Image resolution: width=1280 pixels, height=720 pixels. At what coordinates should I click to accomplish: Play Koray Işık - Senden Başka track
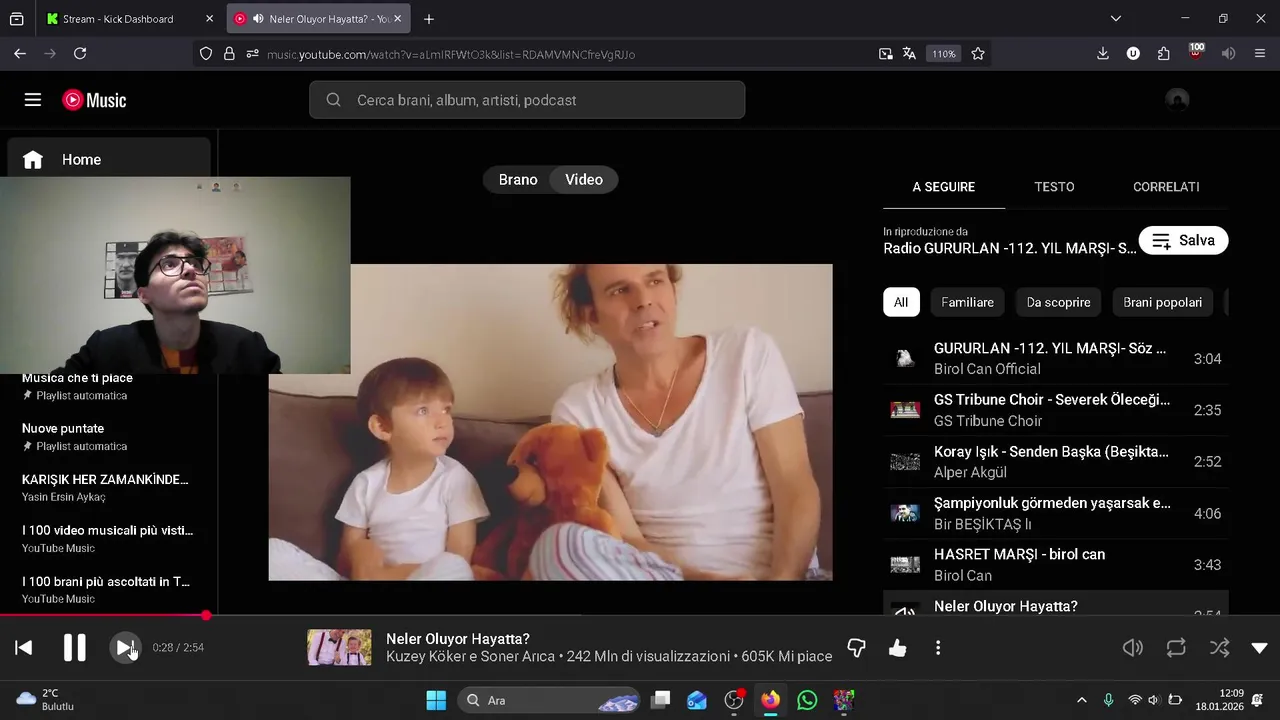click(x=1055, y=462)
